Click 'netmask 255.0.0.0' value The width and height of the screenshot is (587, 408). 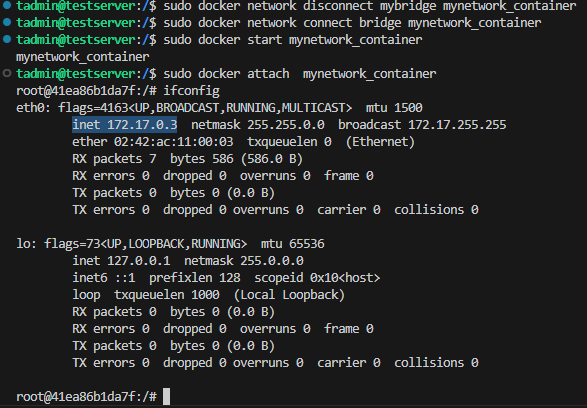point(244,261)
